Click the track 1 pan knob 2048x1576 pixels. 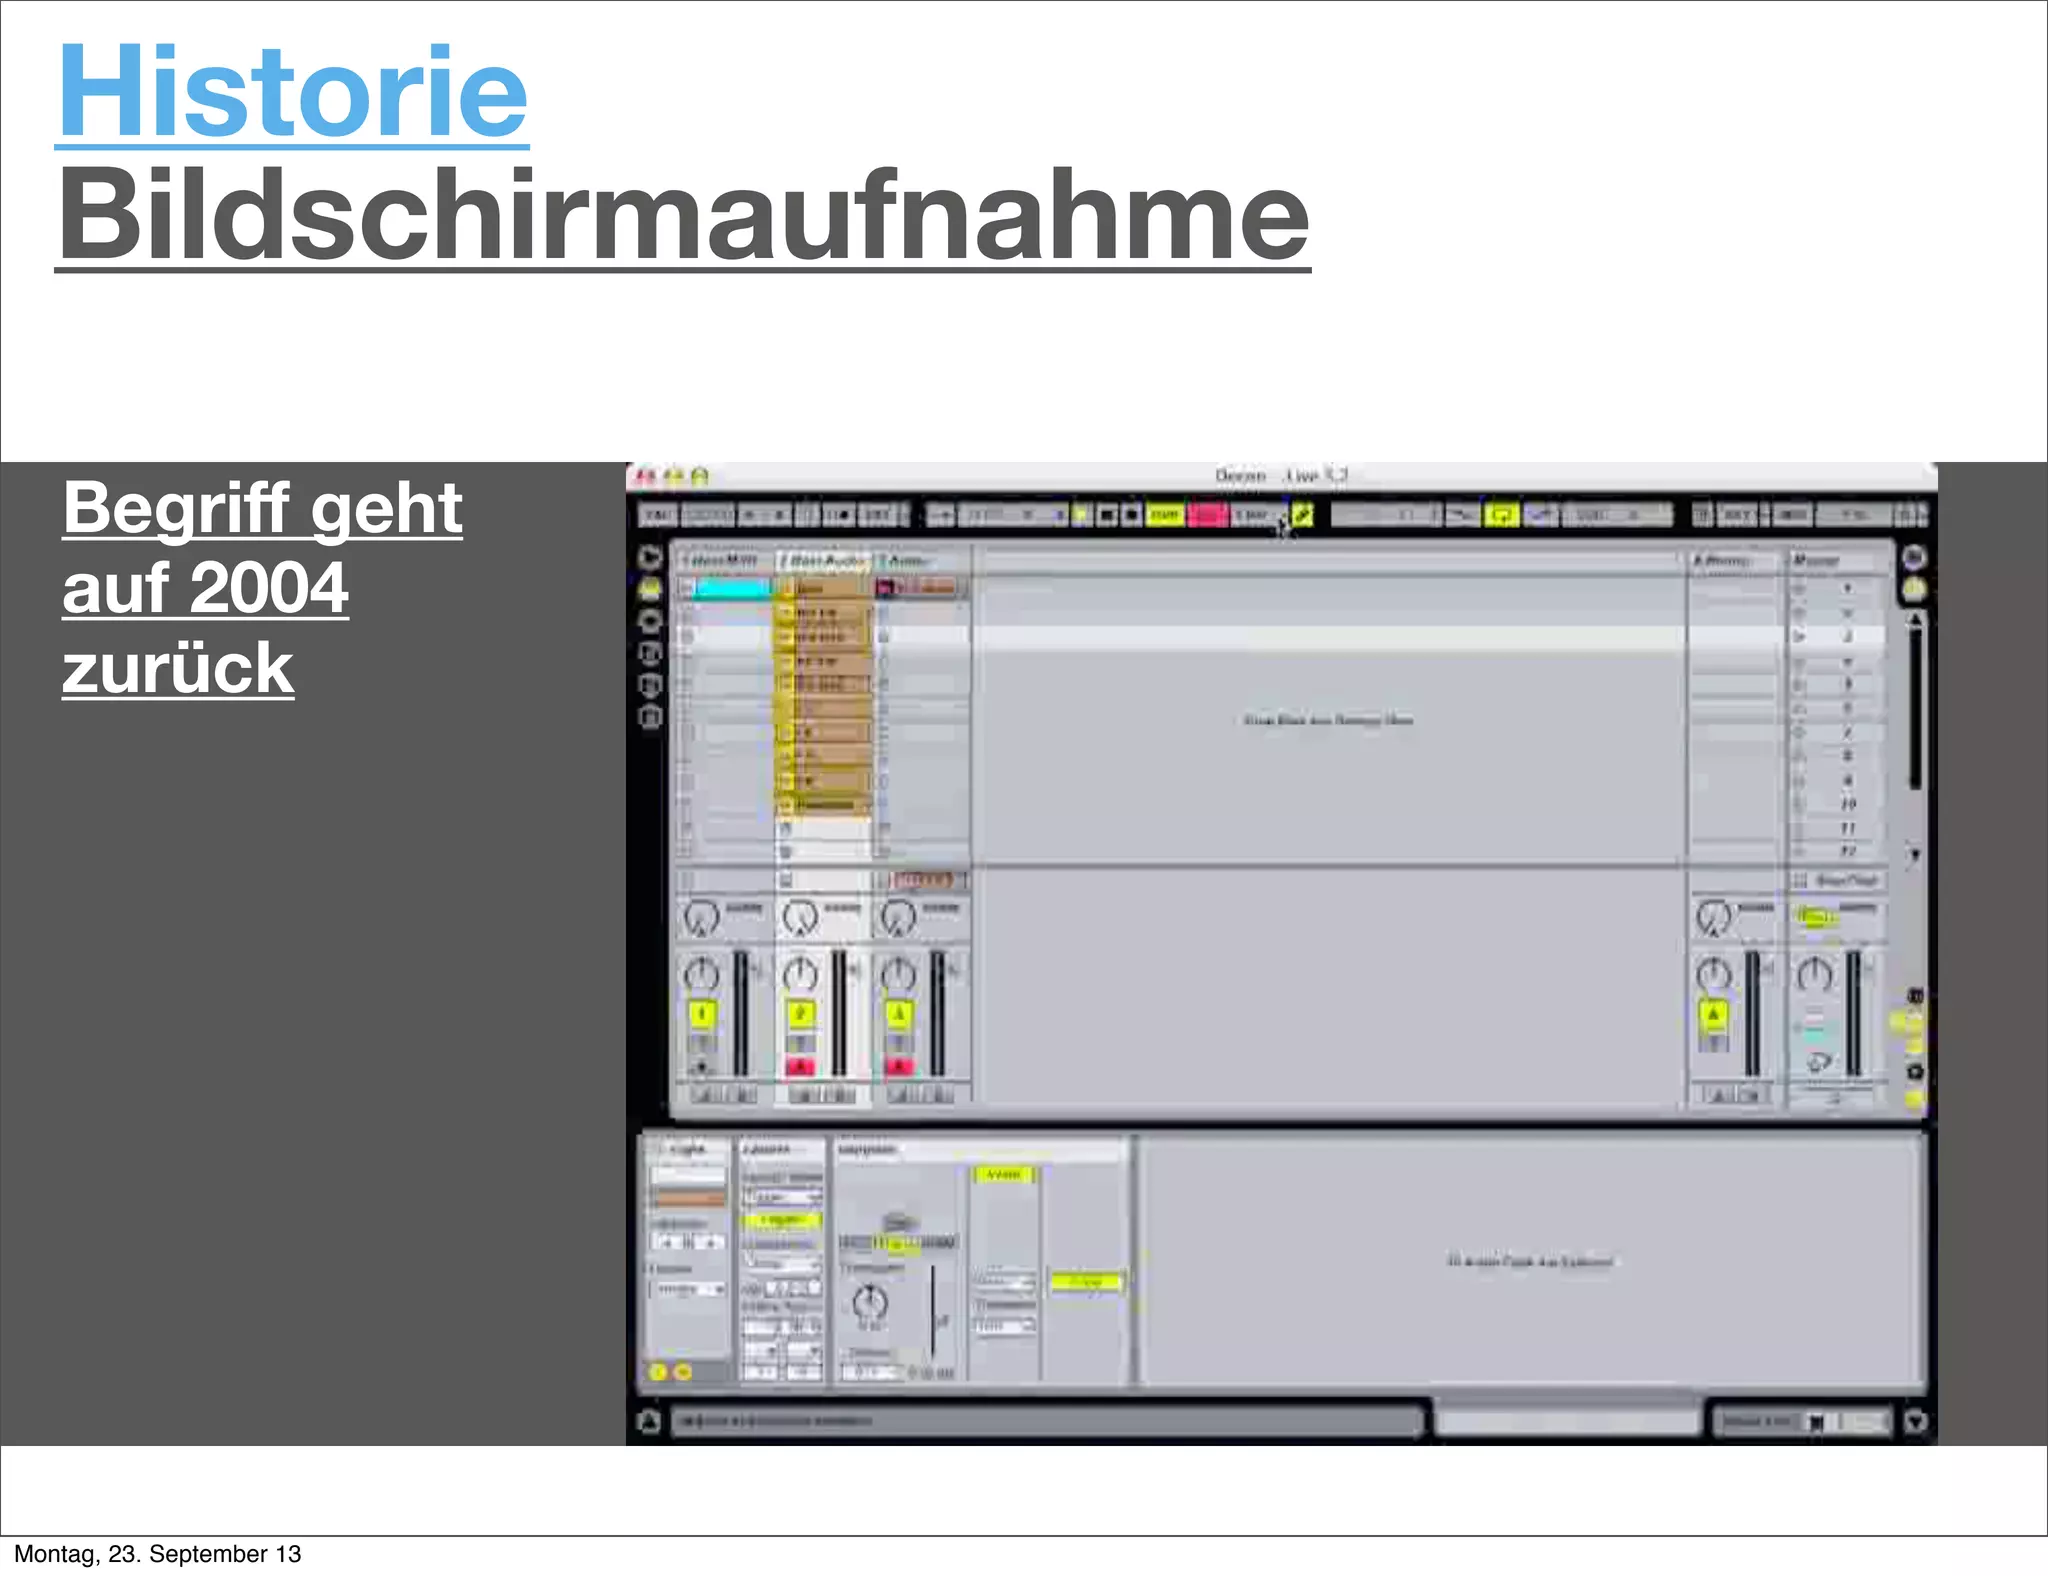click(701, 974)
